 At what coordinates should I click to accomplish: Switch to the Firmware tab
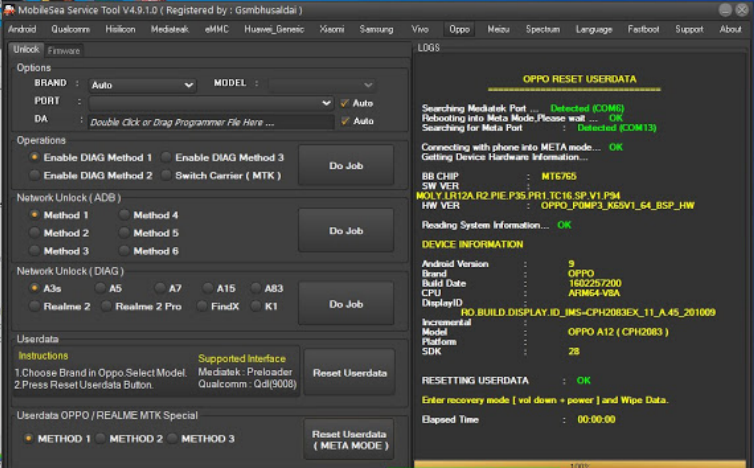(63, 51)
